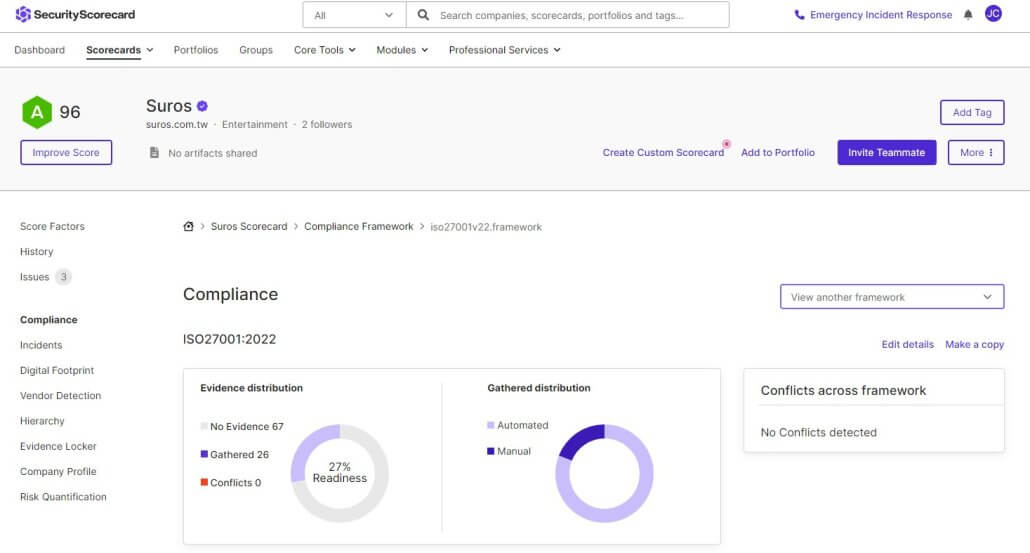Click the No artifacts shared text
The width and height of the screenshot is (1030, 553).
[x=212, y=153]
